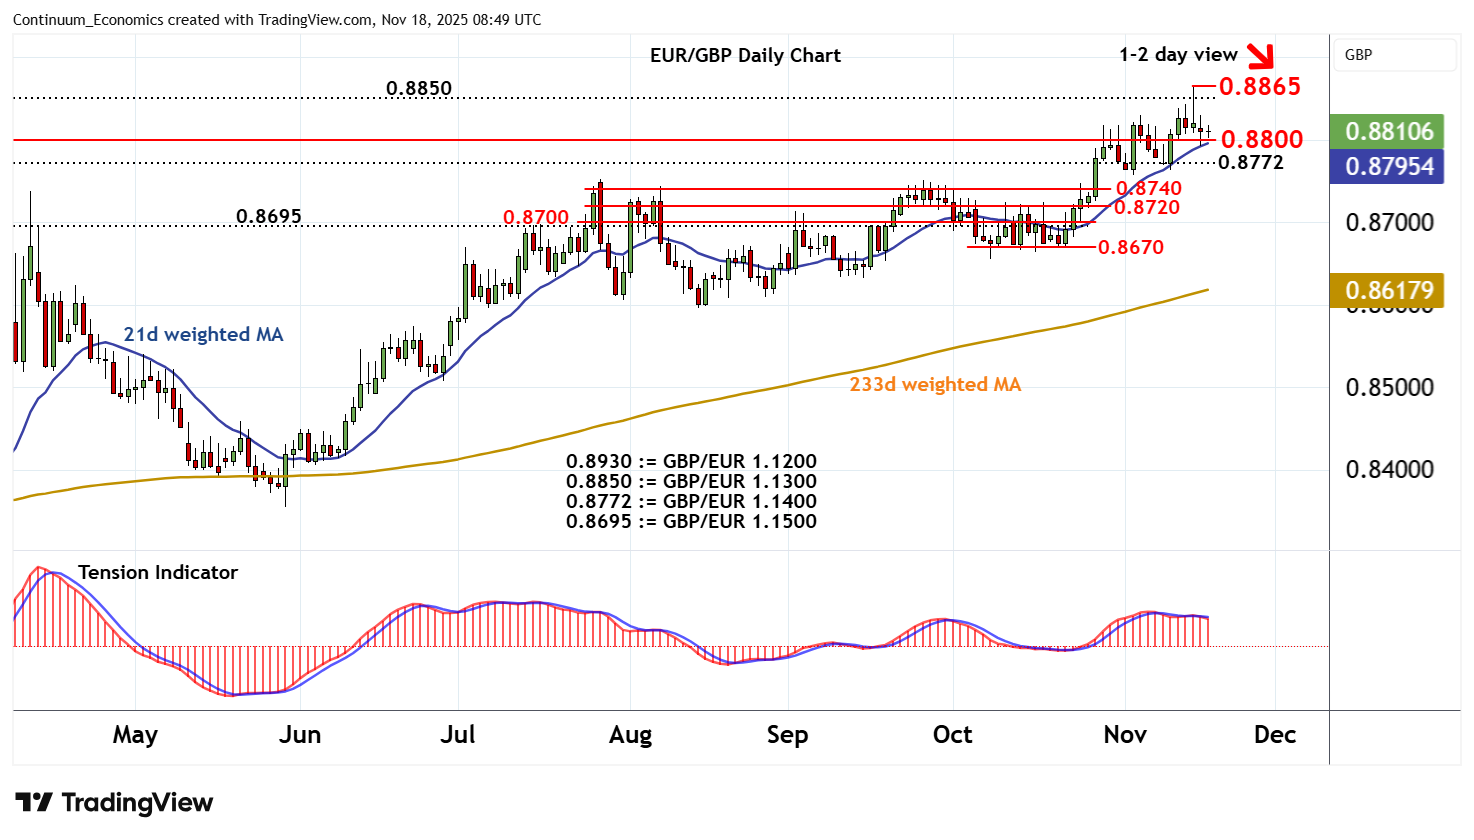Click the Aug marker on time axis
1474x840 pixels.
point(630,735)
